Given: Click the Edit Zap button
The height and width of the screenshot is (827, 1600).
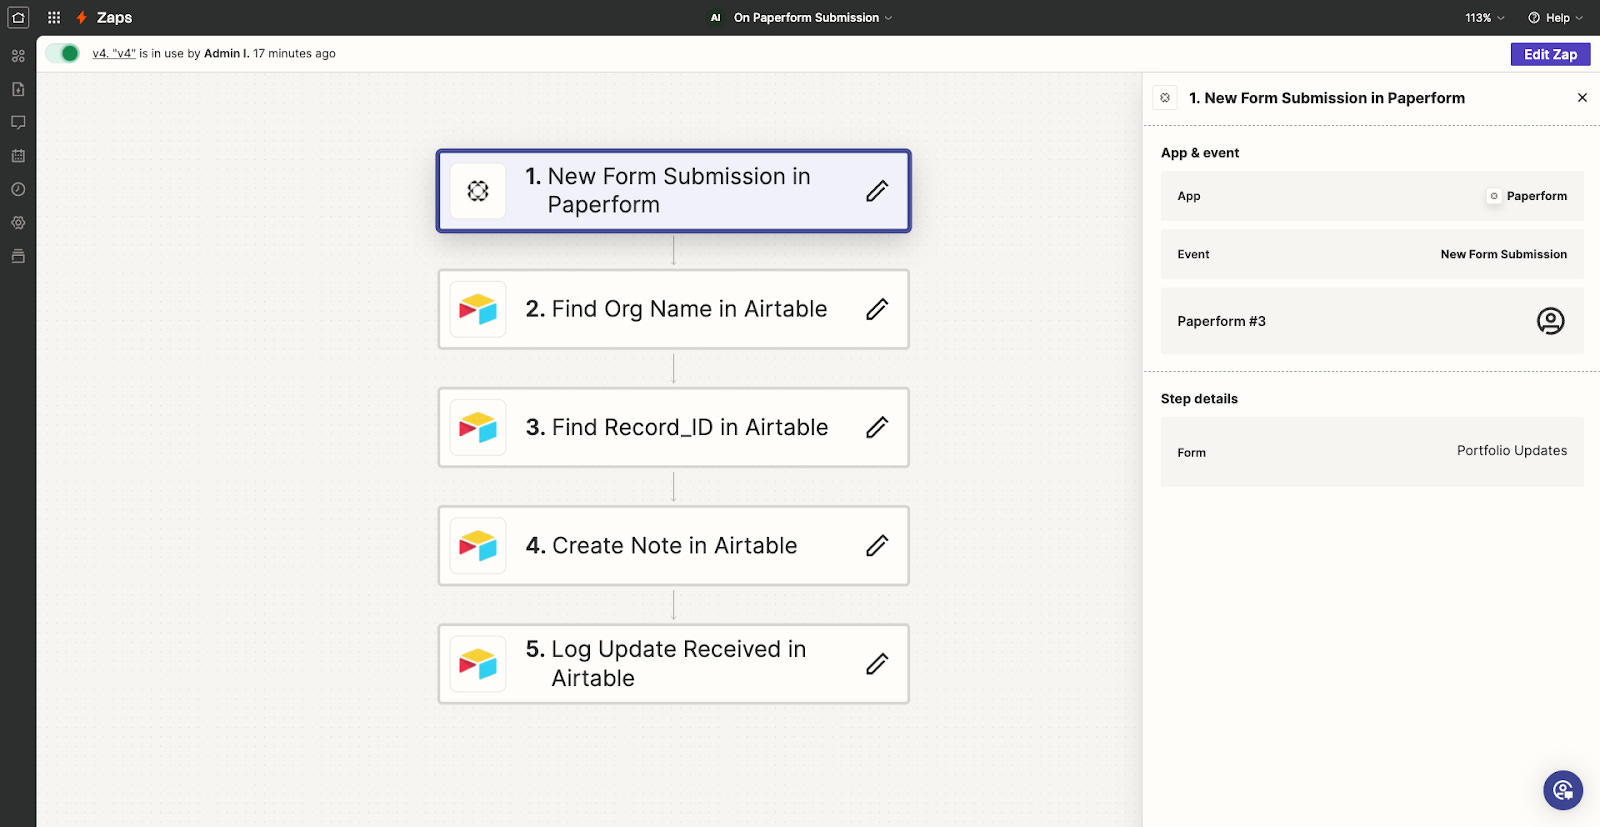Looking at the screenshot, I should tap(1550, 54).
